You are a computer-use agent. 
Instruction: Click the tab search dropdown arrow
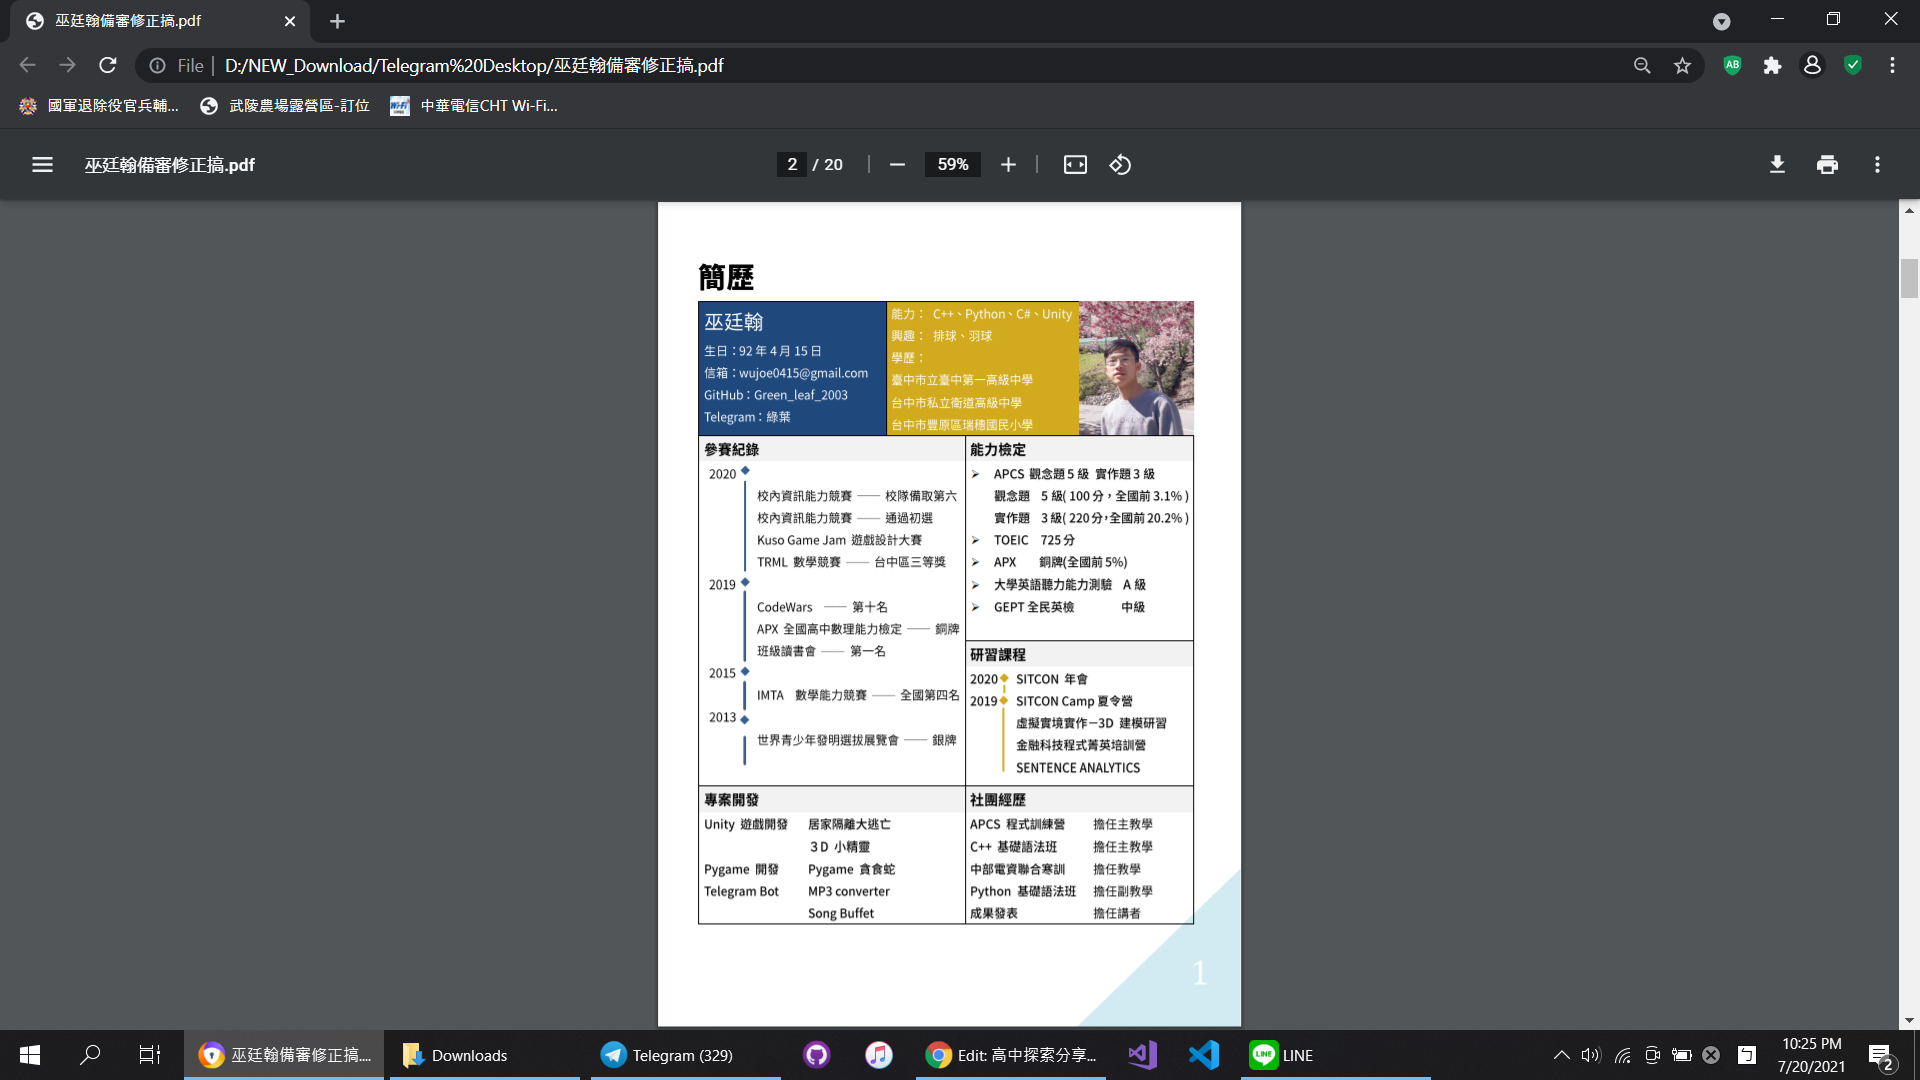point(1721,21)
